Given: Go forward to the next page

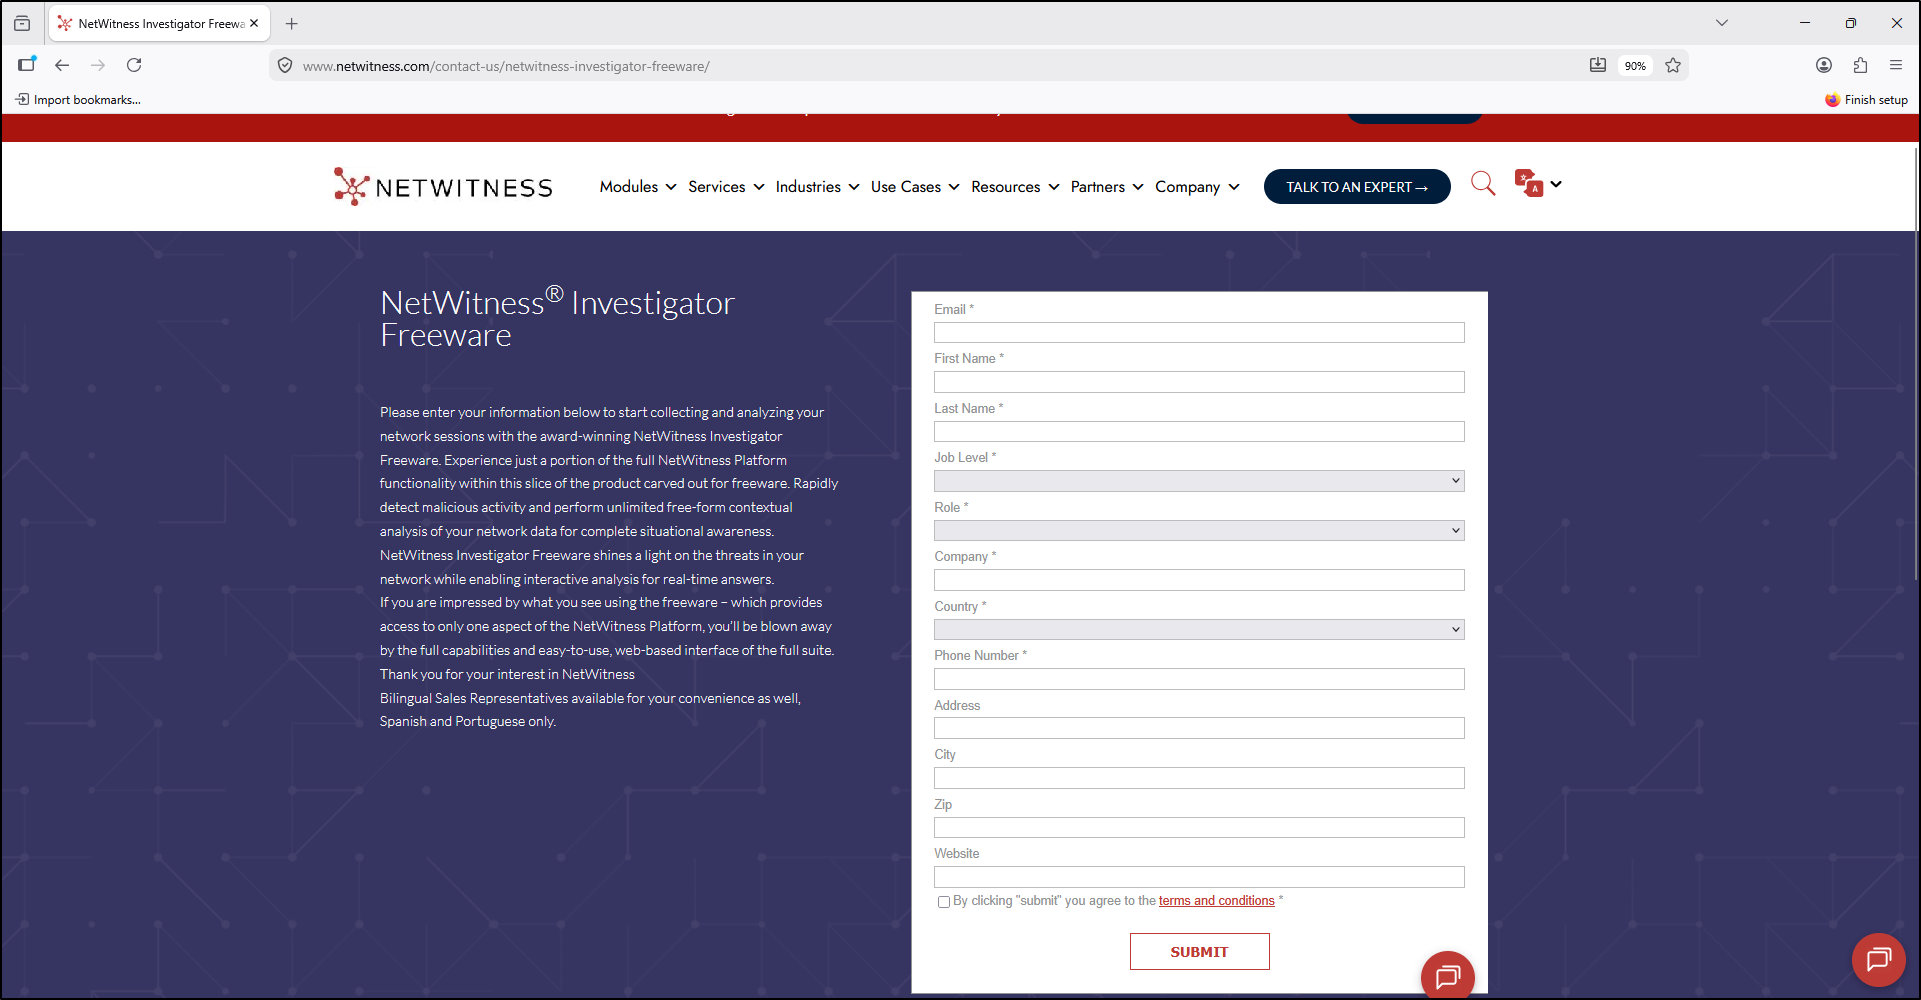Looking at the screenshot, I should pos(98,65).
